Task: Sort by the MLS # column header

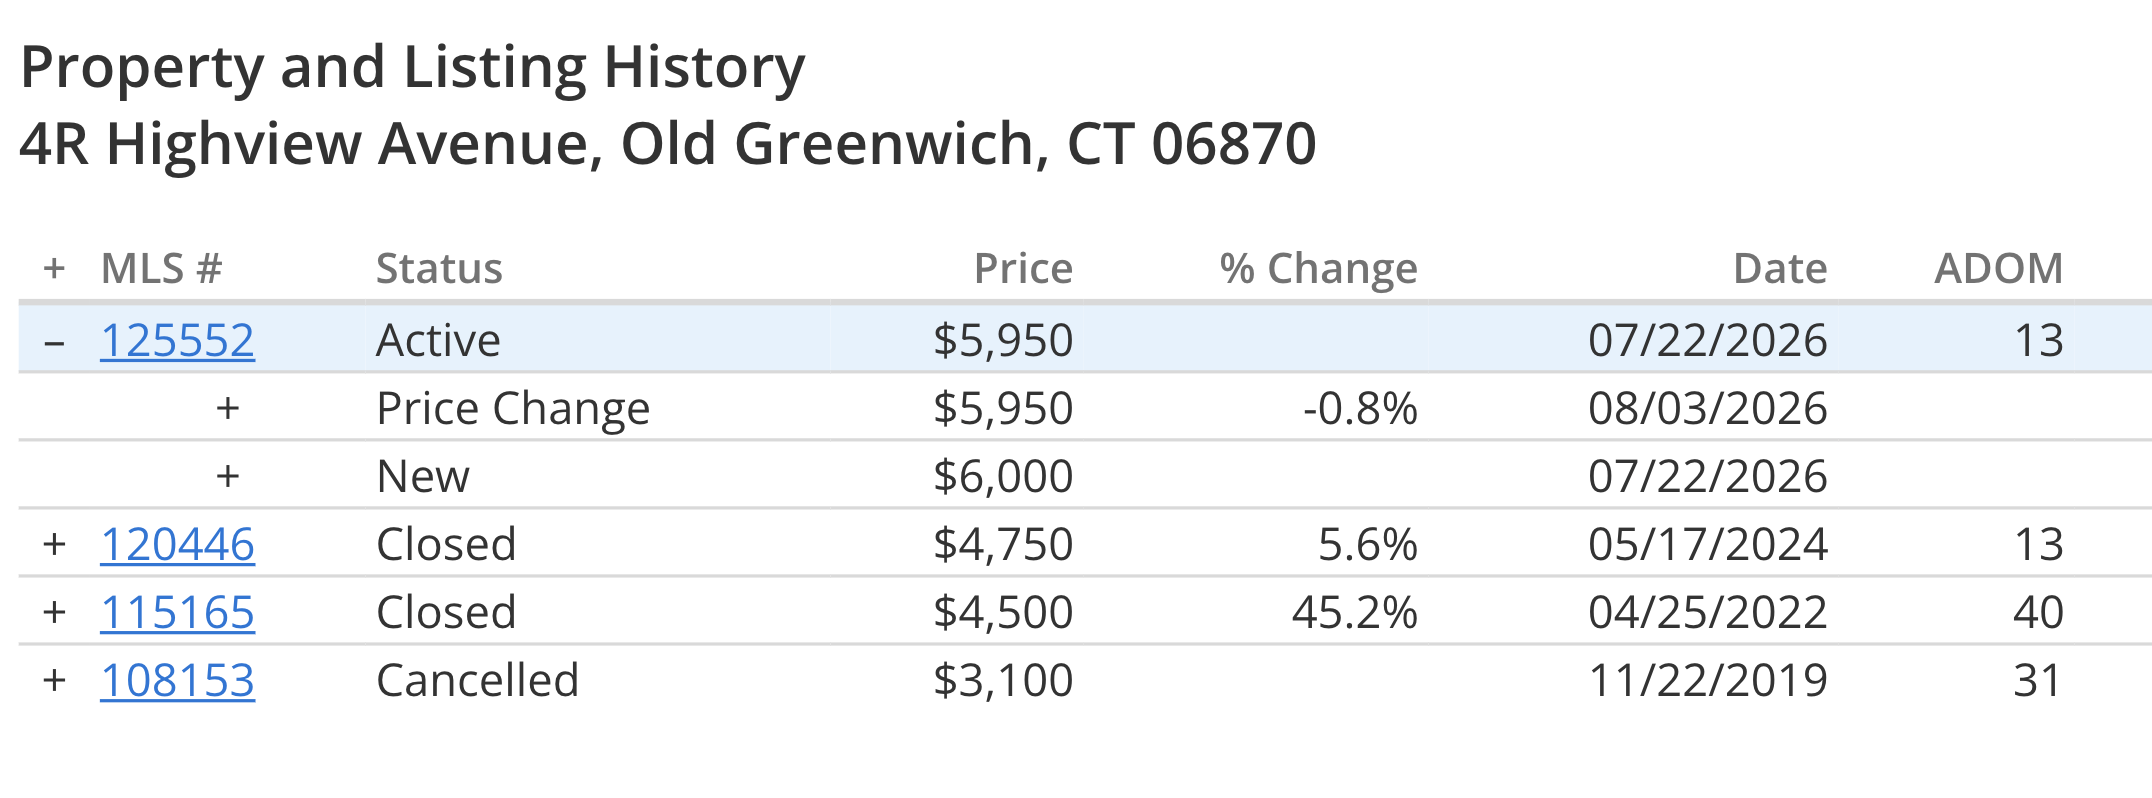Action: pos(161,268)
